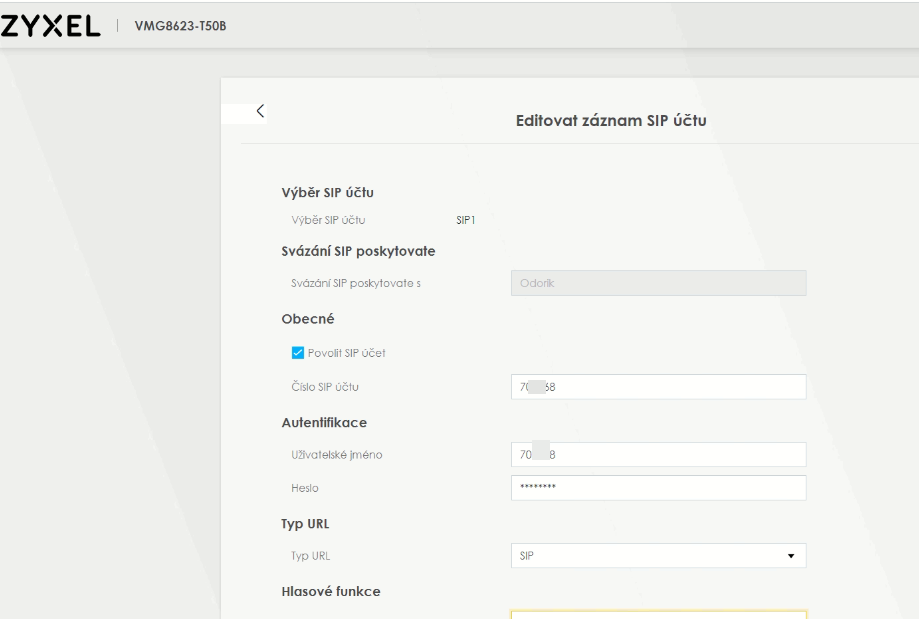Click the highlighted field under Hlasové funkce

coord(657,614)
